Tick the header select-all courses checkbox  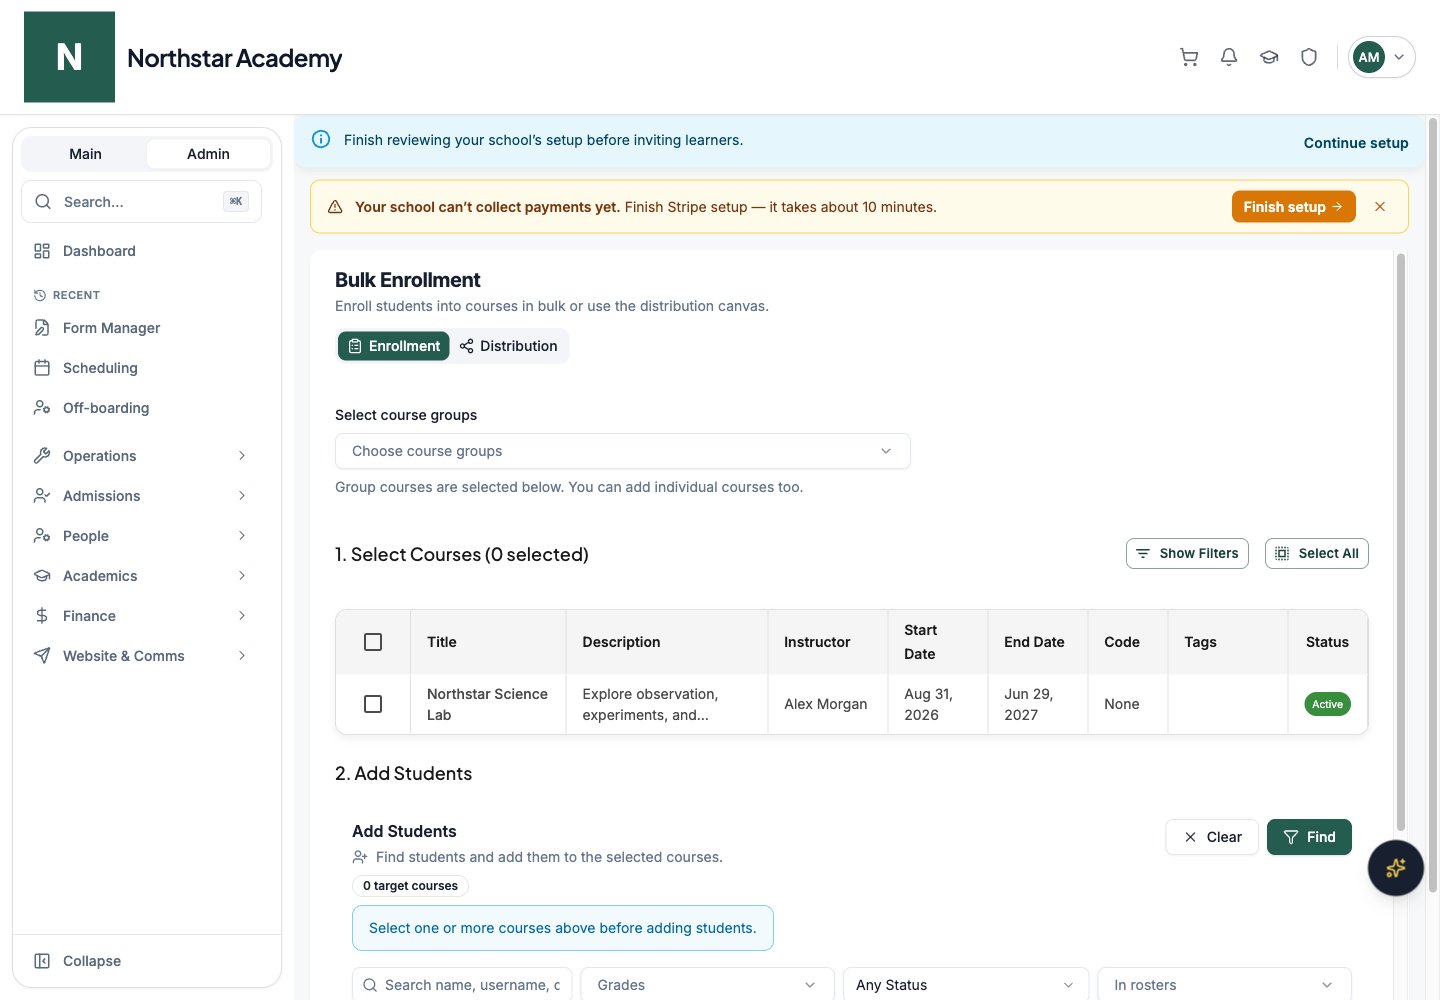(373, 642)
